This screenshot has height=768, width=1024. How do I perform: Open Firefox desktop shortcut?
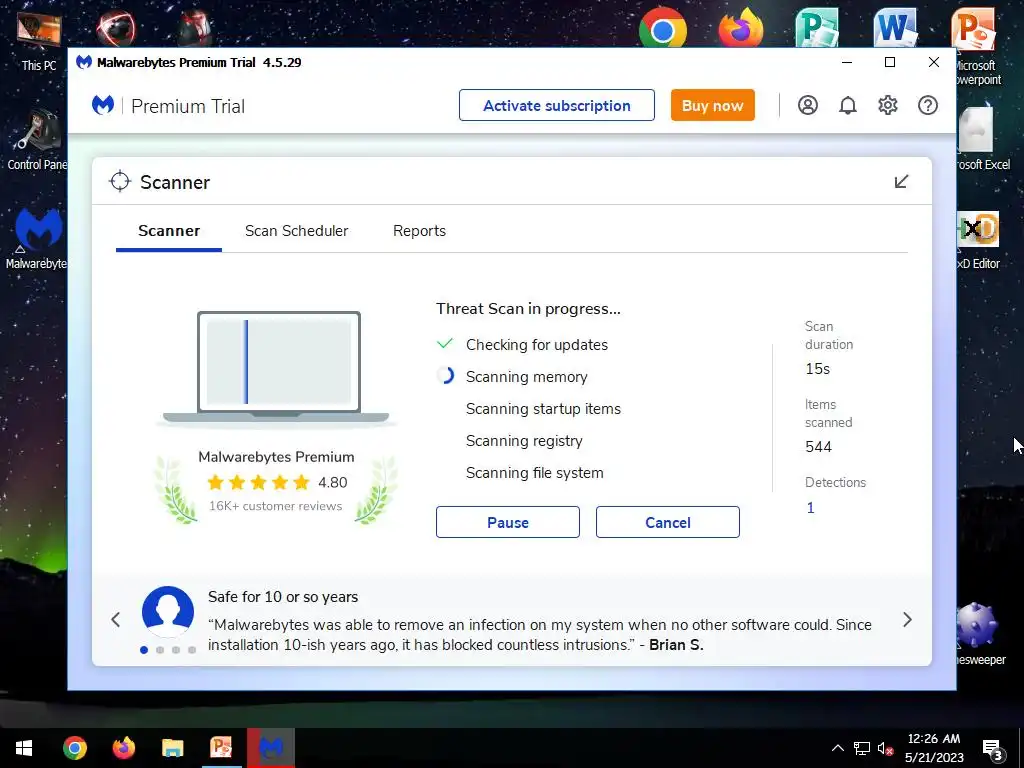741,29
